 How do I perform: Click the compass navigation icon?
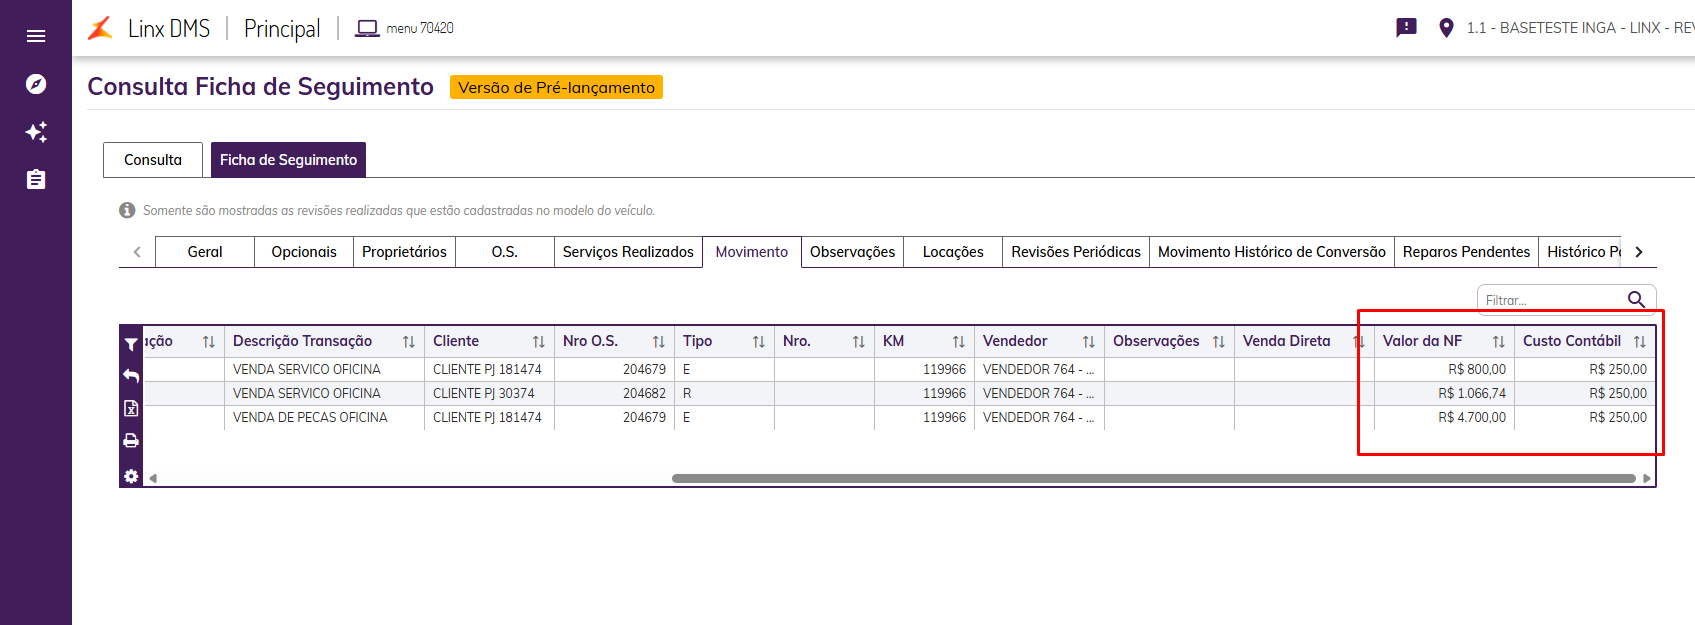36,84
